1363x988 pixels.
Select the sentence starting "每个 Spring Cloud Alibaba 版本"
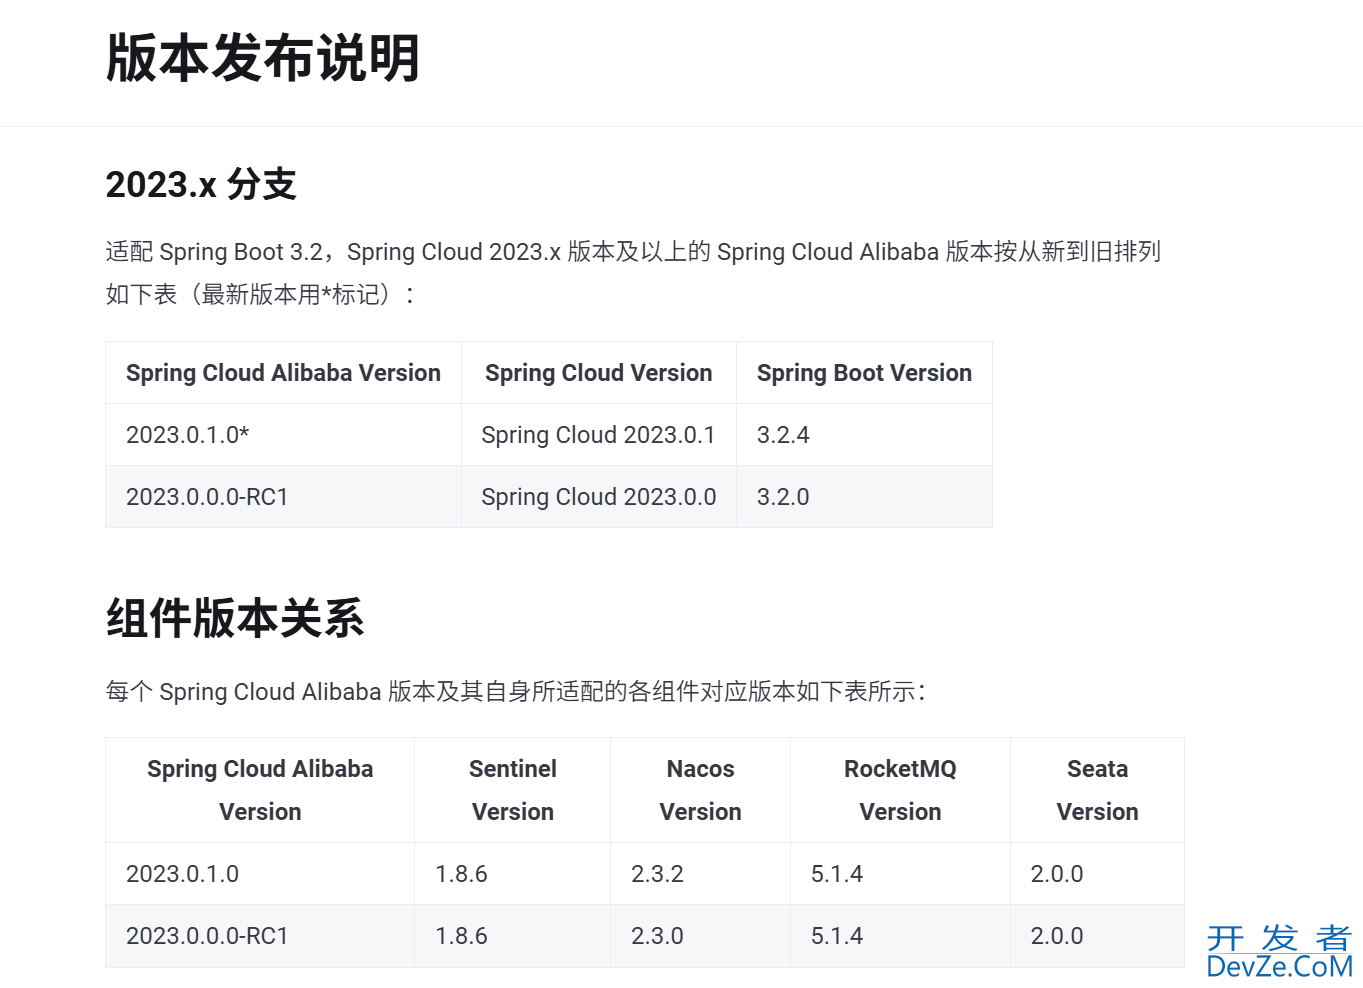pos(516,692)
